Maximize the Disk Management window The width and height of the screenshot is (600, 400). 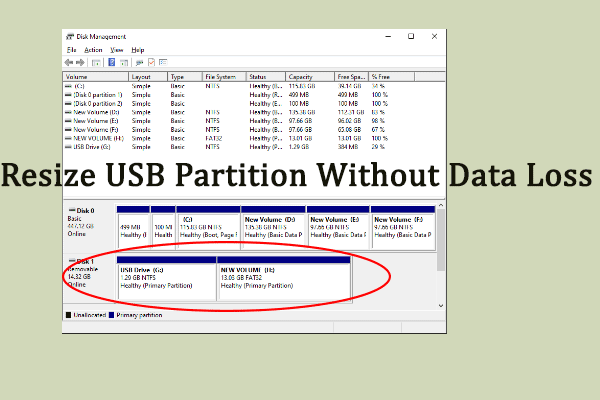[411, 36]
